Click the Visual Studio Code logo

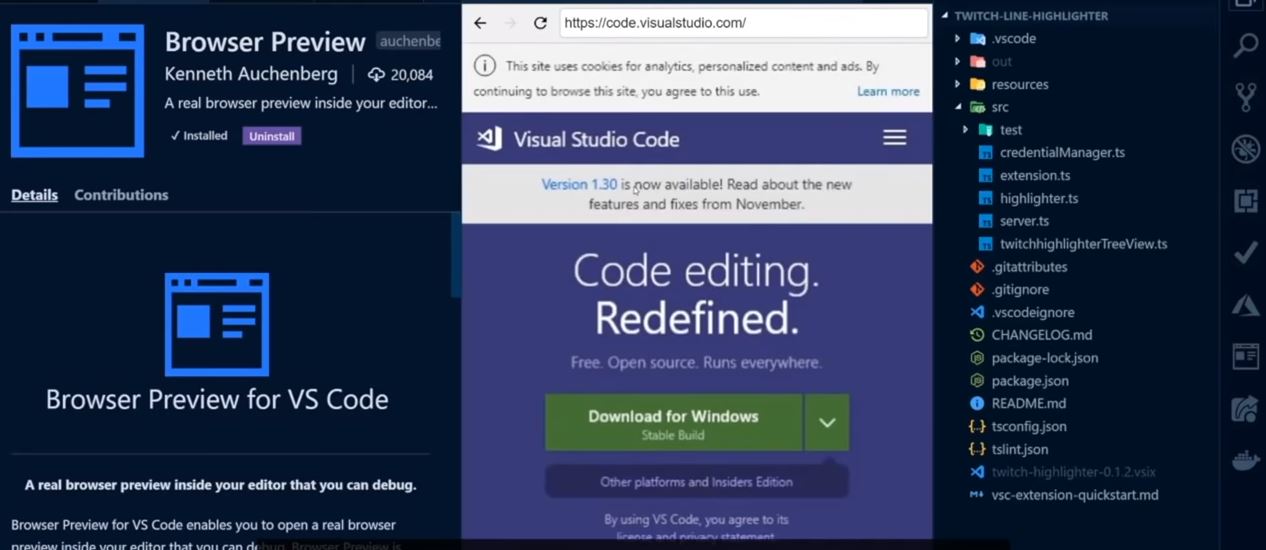pyautogui.click(x=489, y=139)
